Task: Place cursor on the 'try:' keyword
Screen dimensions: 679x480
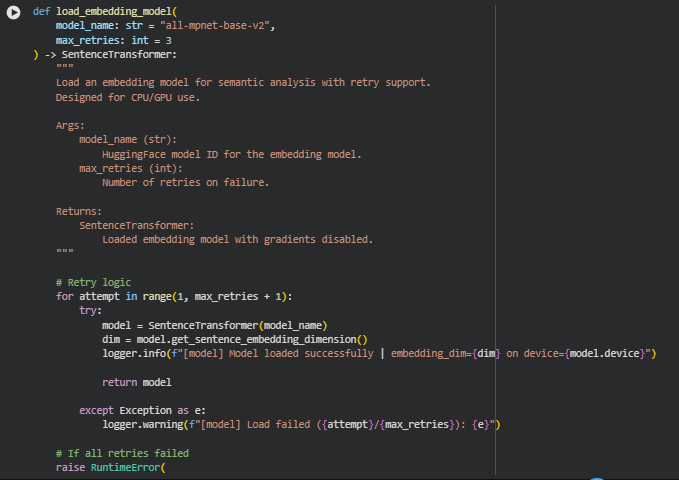Action: point(91,311)
